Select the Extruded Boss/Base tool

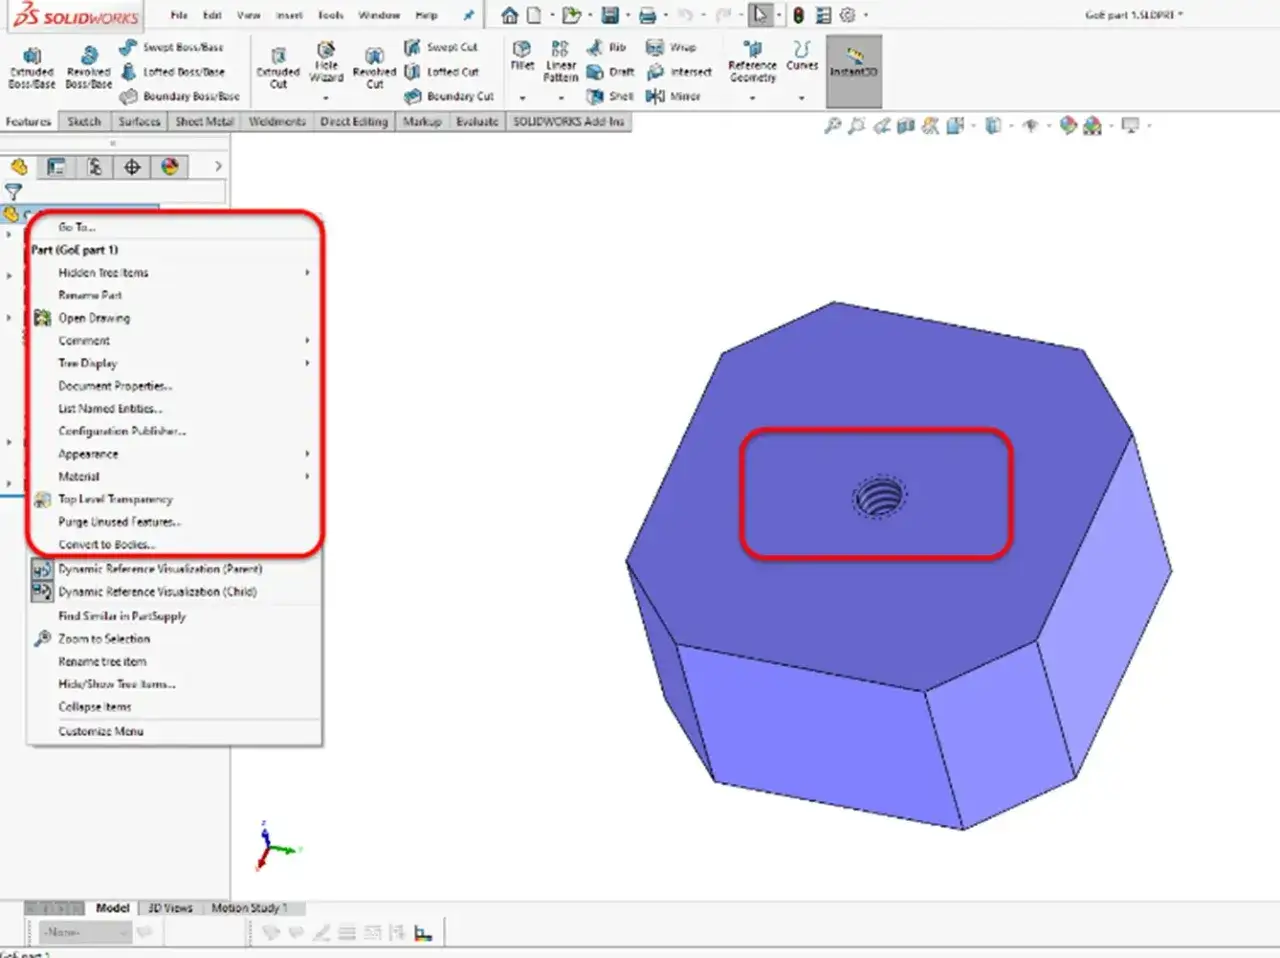(x=32, y=67)
